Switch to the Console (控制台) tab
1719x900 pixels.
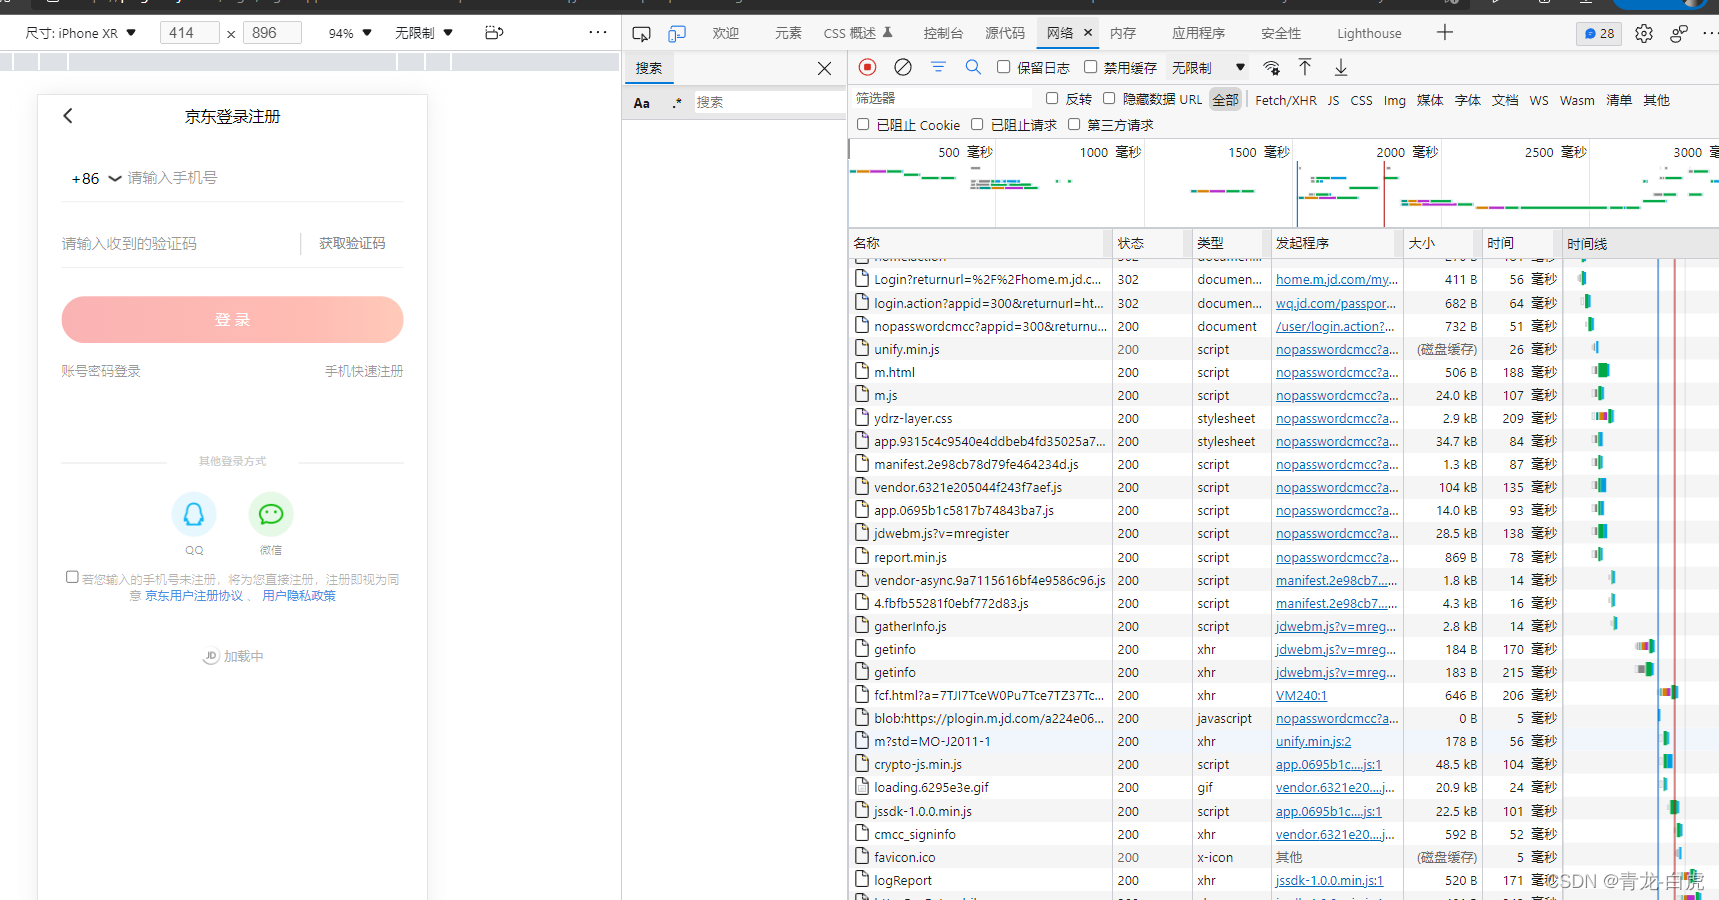click(943, 33)
